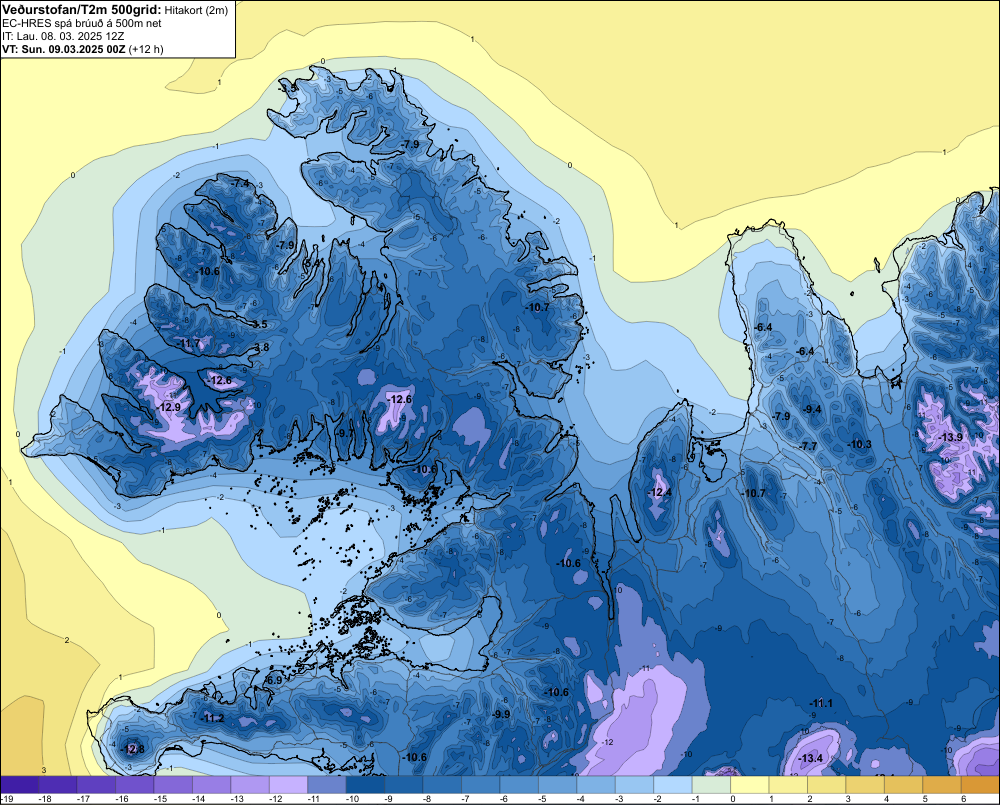Click the legend value 0
The height and width of the screenshot is (805, 1000).
pyautogui.click(x=733, y=799)
